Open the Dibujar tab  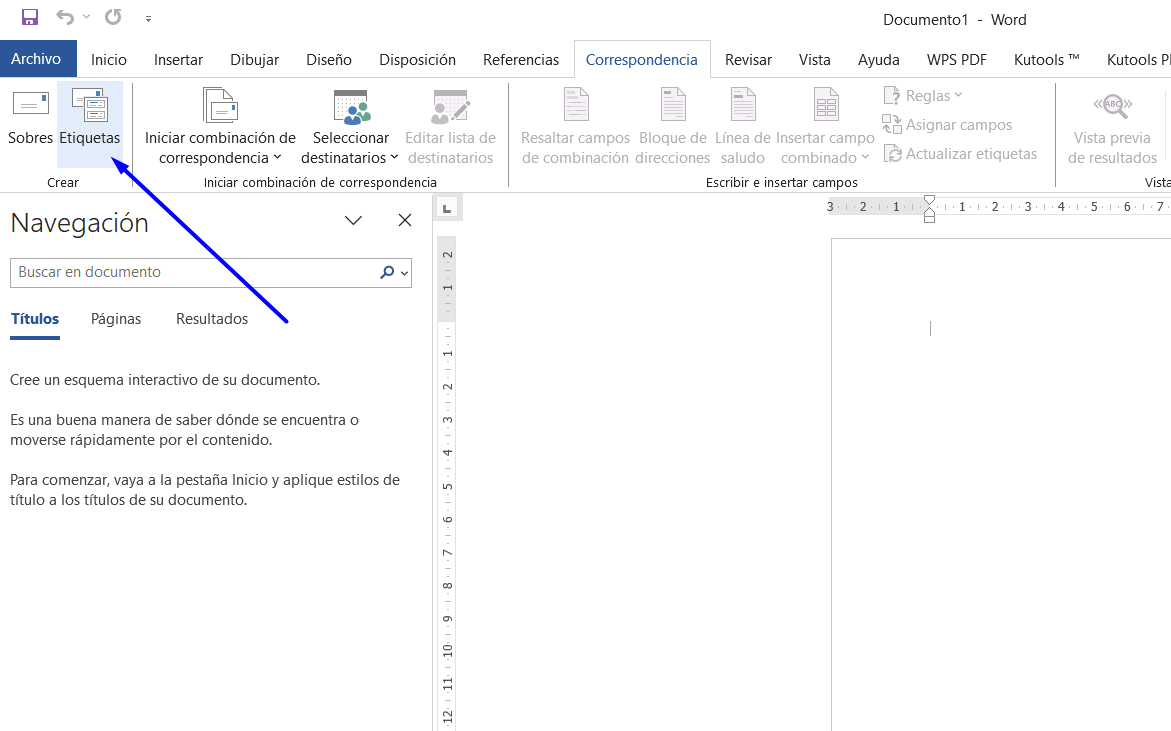[255, 60]
